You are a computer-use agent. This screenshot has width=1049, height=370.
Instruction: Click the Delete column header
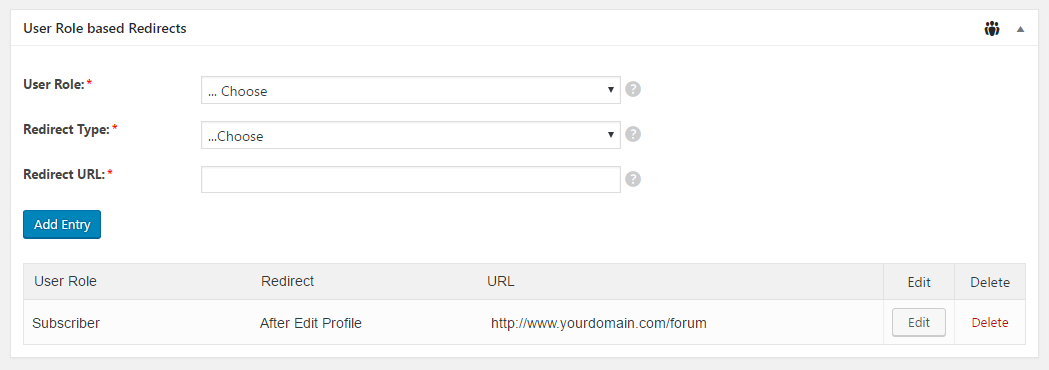[990, 282]
